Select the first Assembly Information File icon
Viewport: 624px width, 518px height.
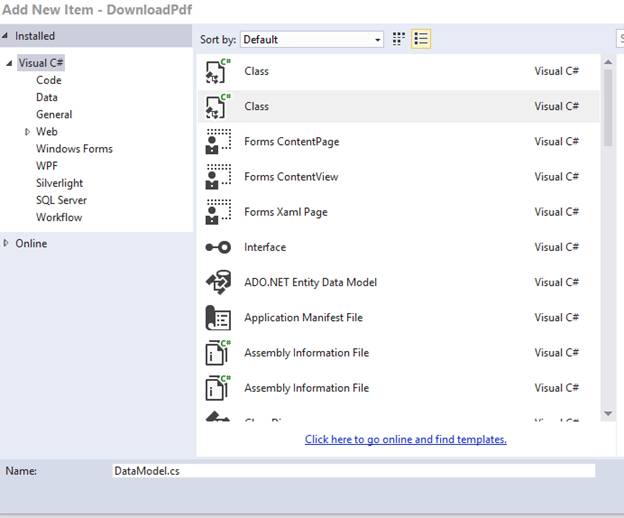coord(217,353)
